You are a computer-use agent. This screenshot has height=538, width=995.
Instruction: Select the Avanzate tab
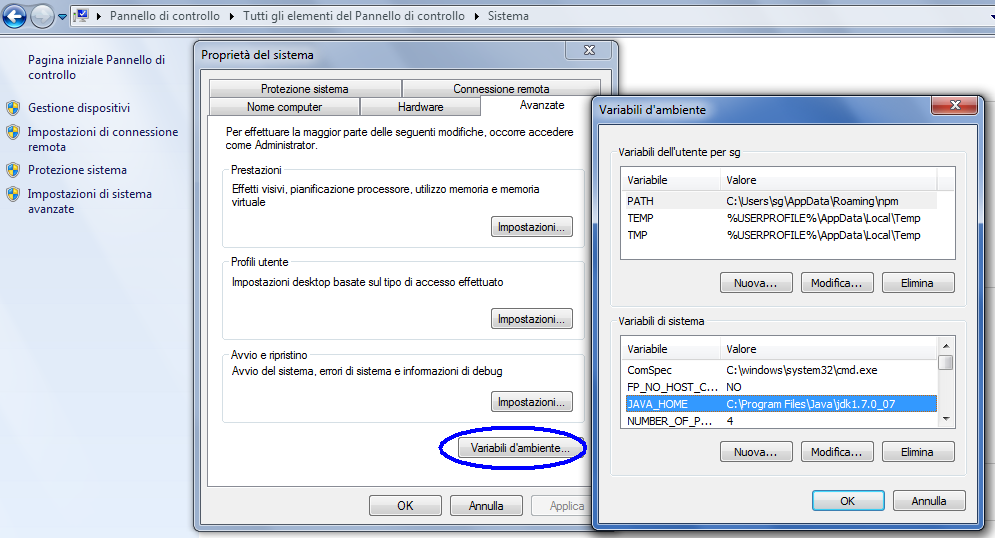[x=542, y=105]
